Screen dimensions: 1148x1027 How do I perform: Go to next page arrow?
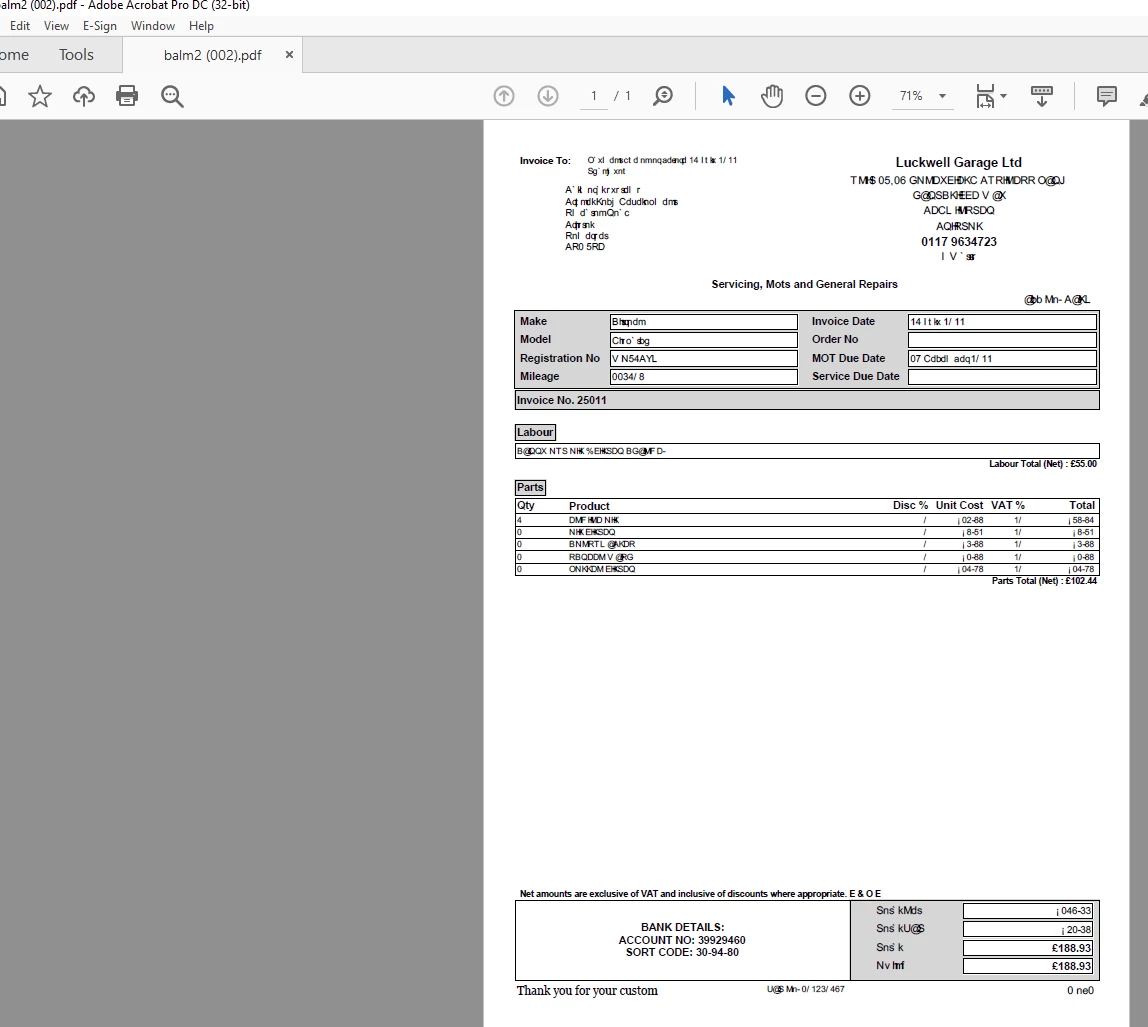[548, 96]
